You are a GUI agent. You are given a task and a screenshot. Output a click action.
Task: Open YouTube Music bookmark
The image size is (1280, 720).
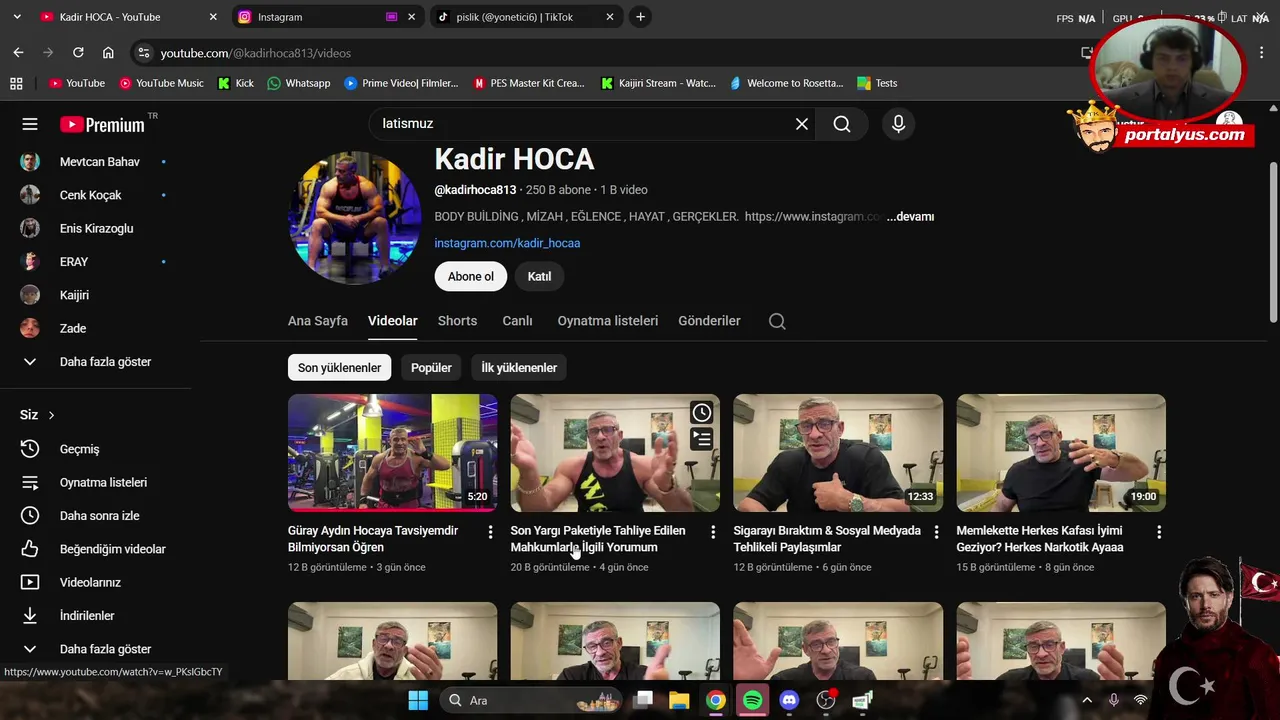click(161, 83)
